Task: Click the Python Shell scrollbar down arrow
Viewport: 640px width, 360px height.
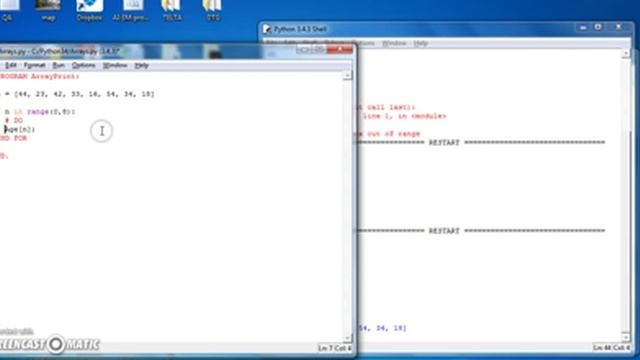Action: [626, 337]
